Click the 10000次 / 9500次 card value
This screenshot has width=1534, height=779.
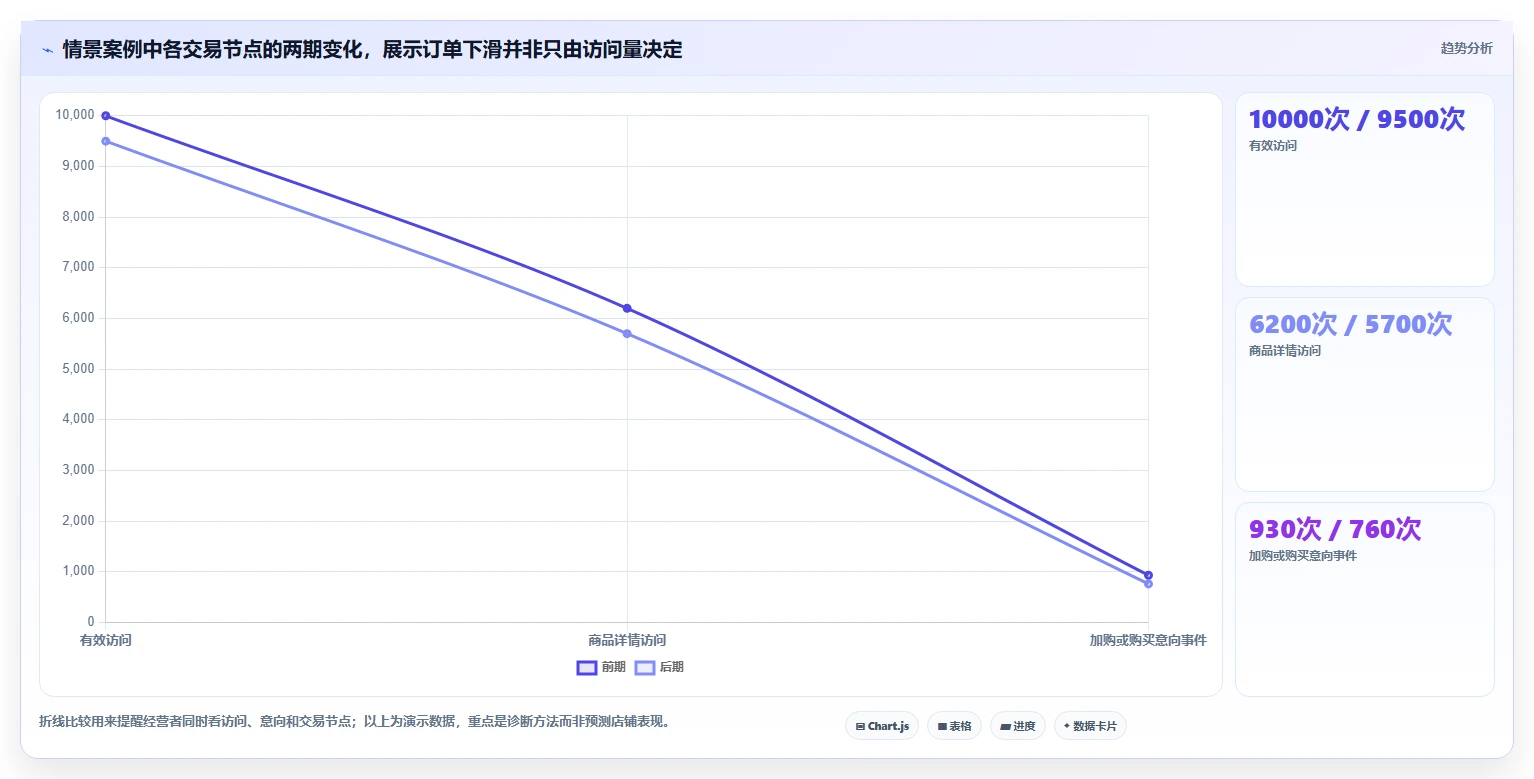coord(1357,119)
